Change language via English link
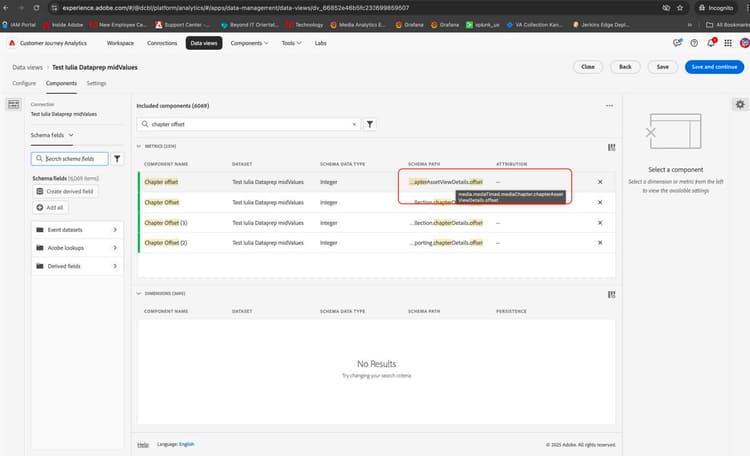This screenshot has width=750, height=456. tap(187, 445)
